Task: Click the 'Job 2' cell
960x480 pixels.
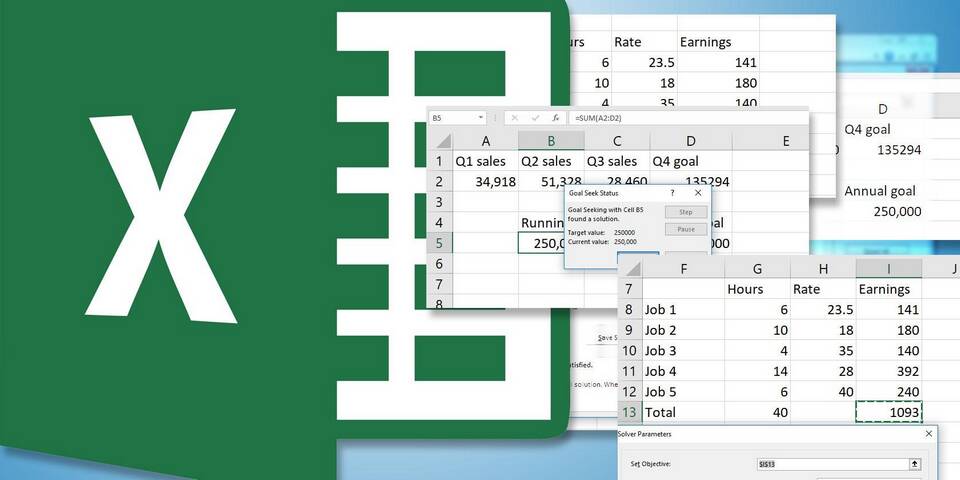Action: pos(683,330)
